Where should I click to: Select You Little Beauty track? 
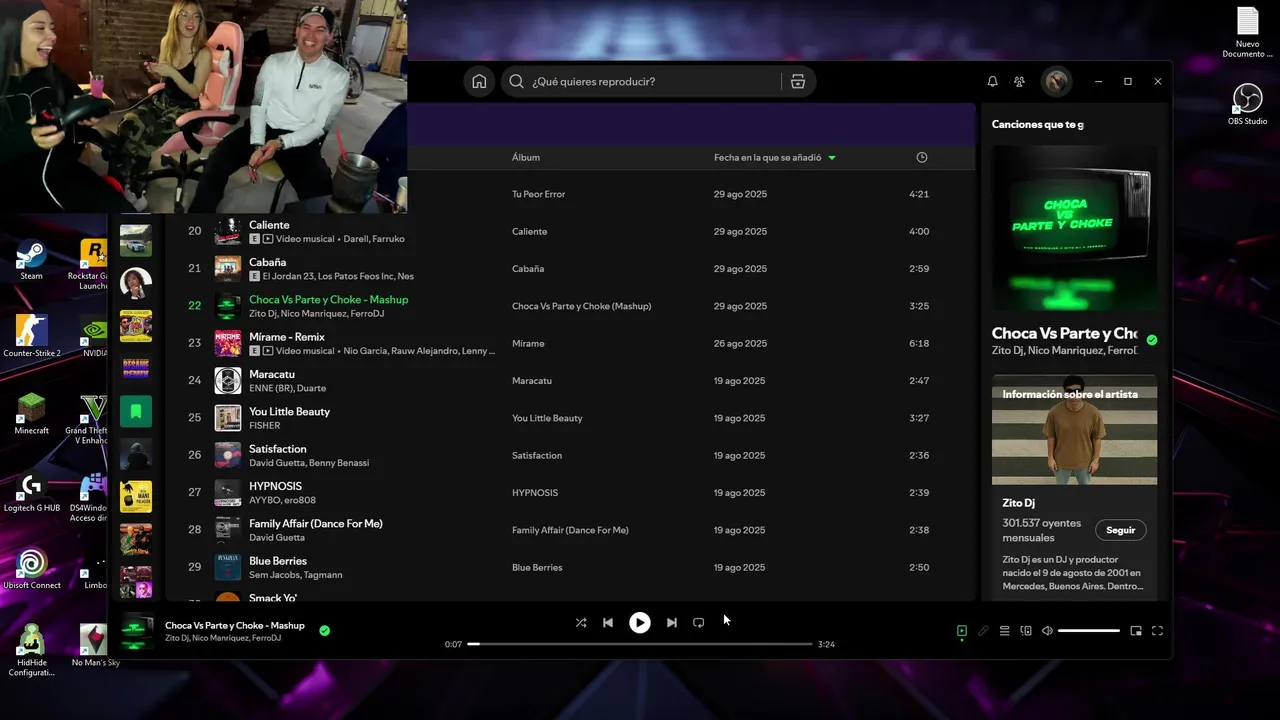pos(289,411)
